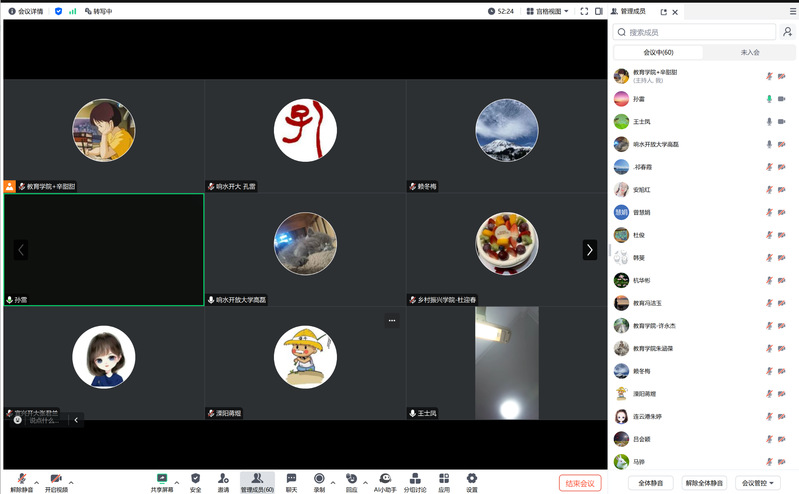Open the Meeting Control (会议管控) dropdown
Viewport: 799px width, 494px height.
pyautogui.click(x=758, y=483)
